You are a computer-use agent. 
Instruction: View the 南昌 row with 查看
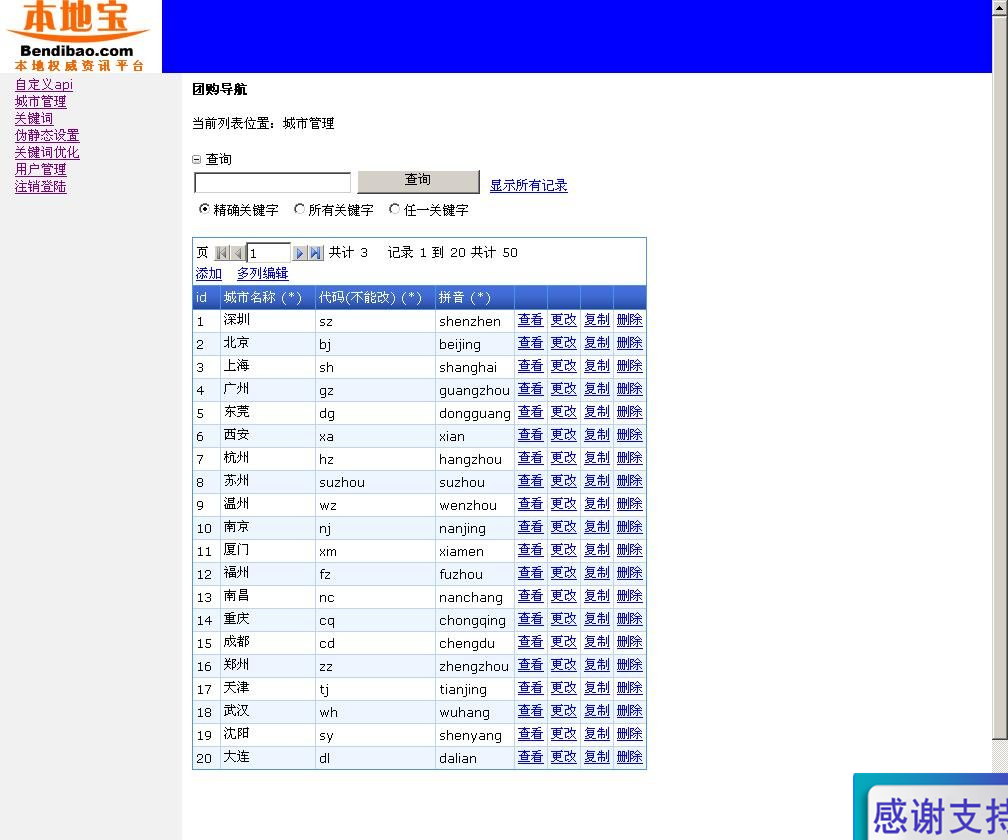(530, 596)
